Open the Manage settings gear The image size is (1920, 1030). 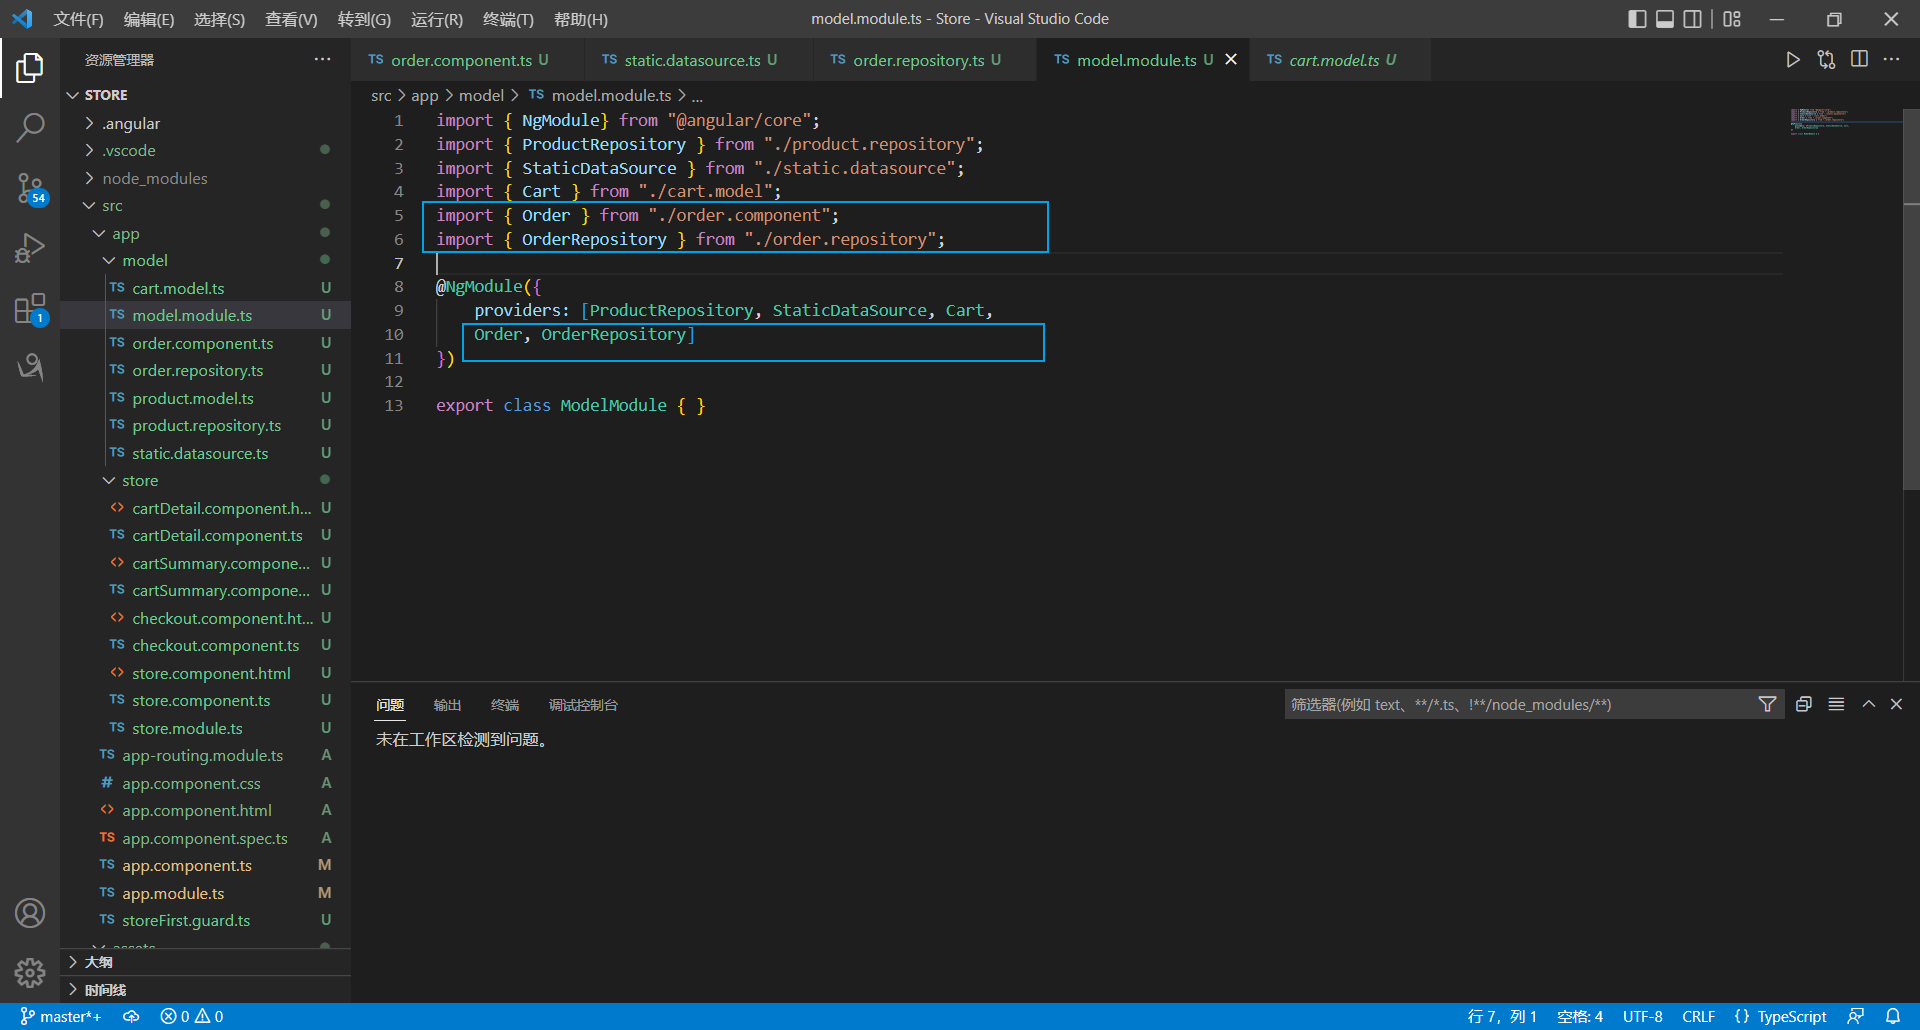[30, 972]
